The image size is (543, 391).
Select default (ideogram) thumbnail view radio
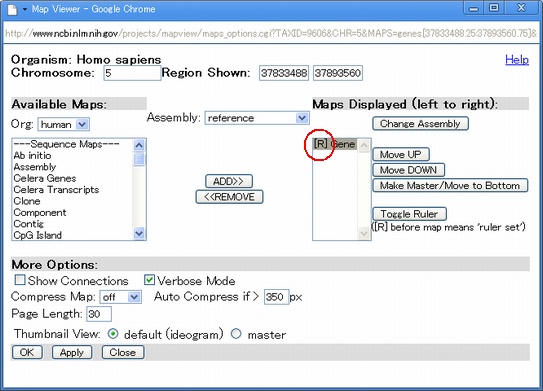tap(113, 334)
